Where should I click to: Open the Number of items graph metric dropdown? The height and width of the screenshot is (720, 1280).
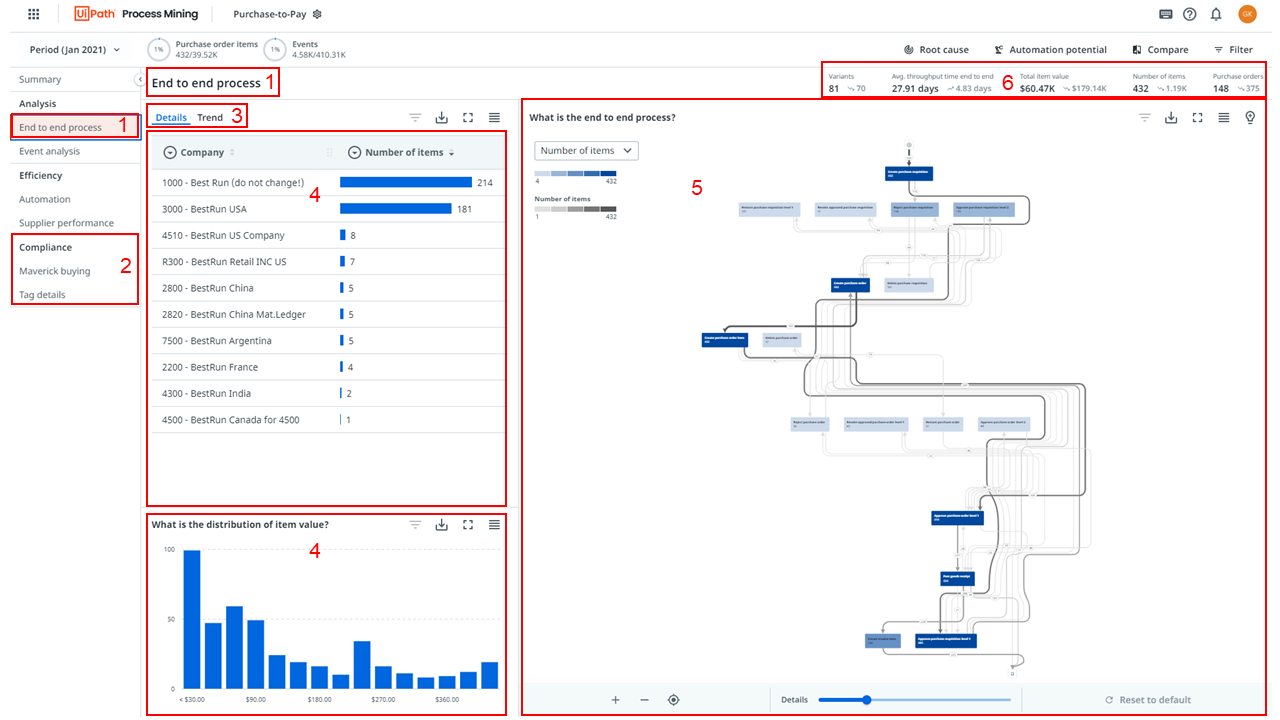tap(586, 150)
